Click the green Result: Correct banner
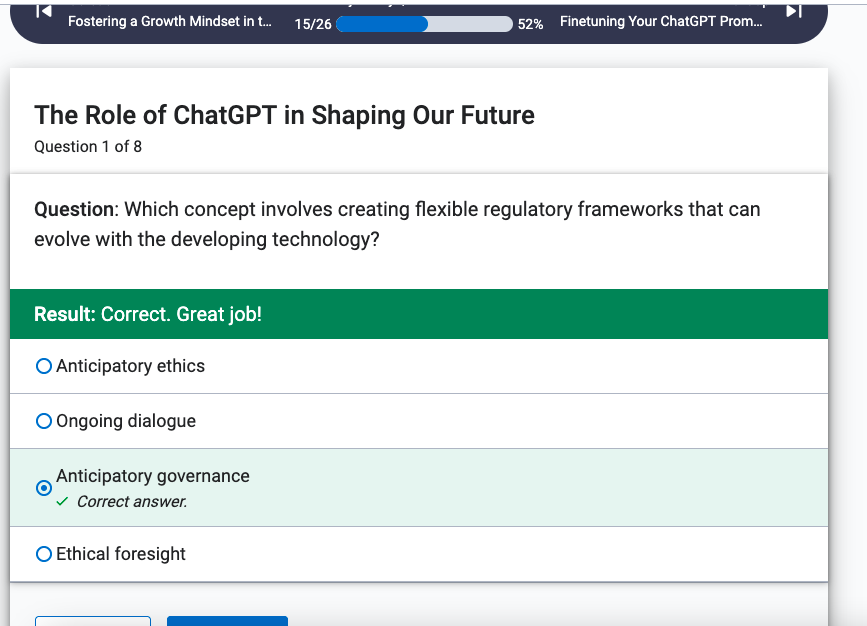 pyautogui.click(x=419, y=314)
